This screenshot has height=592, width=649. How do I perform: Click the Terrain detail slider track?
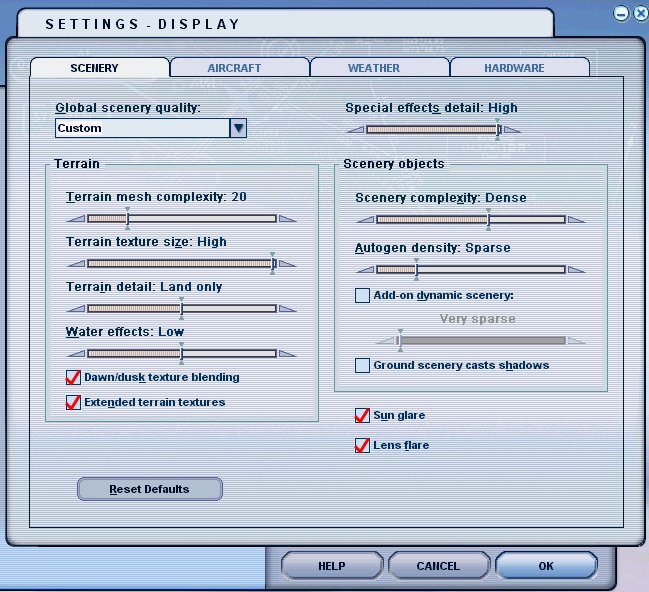click(x=182, y=309)
